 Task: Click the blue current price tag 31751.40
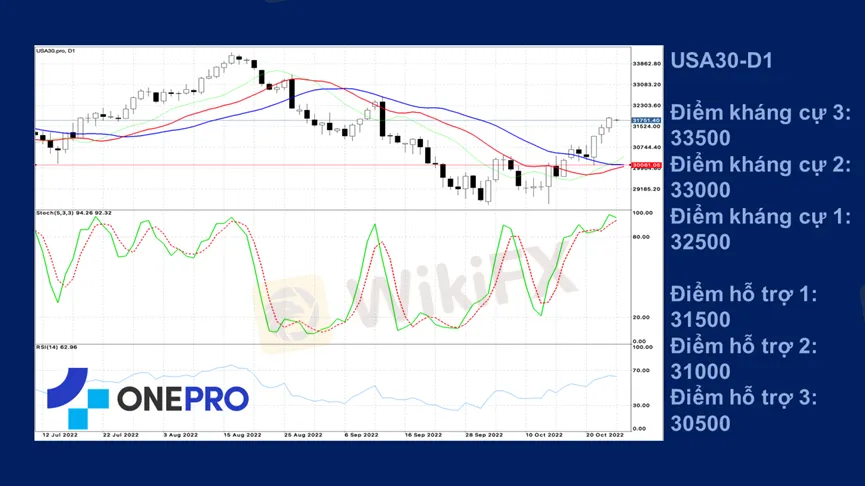646,120
